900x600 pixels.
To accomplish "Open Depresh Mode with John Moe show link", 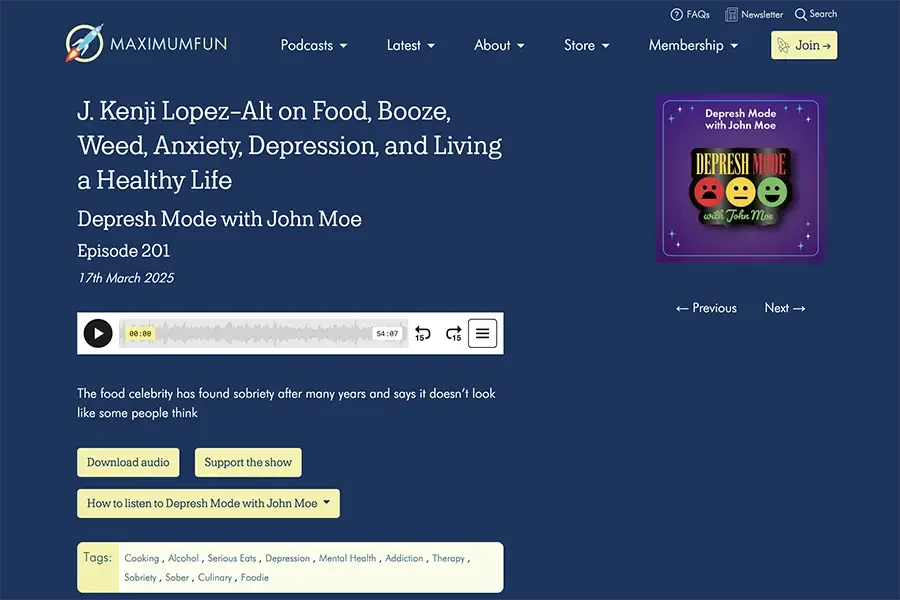I will (x=219, y=219).
